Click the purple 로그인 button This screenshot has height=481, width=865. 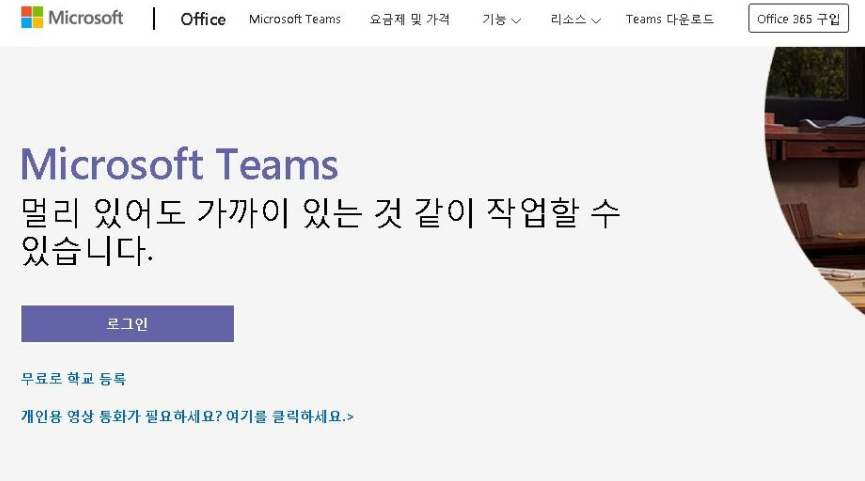[x=127, y=324]
